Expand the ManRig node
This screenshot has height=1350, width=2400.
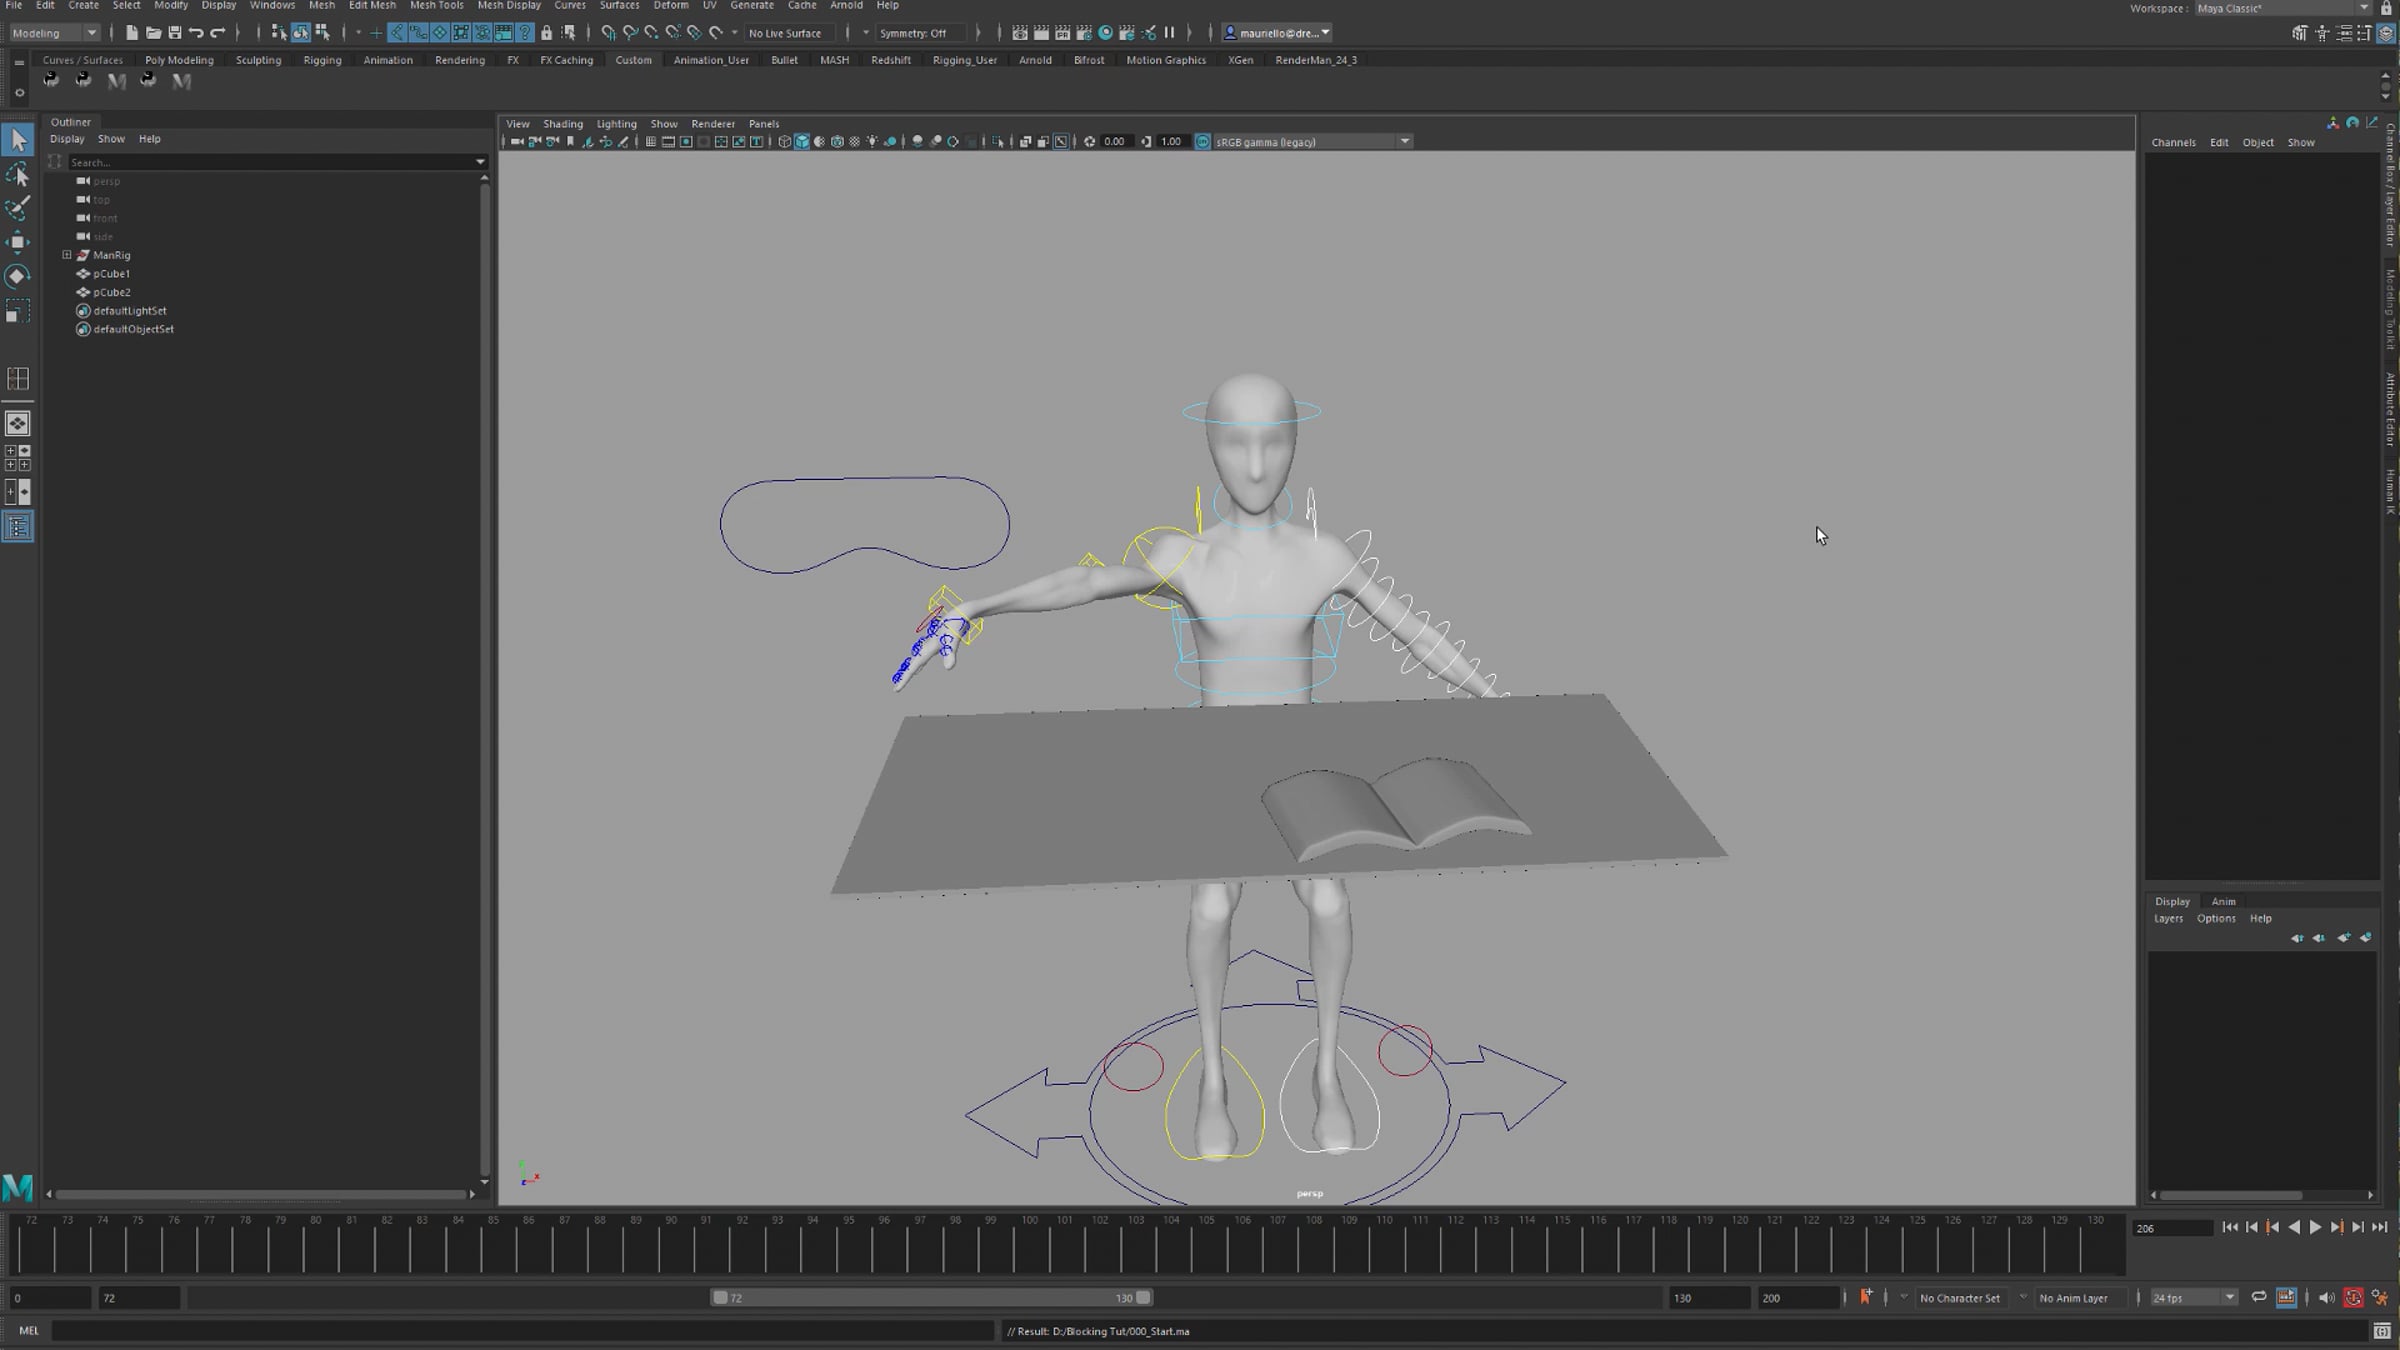(67, 255)
